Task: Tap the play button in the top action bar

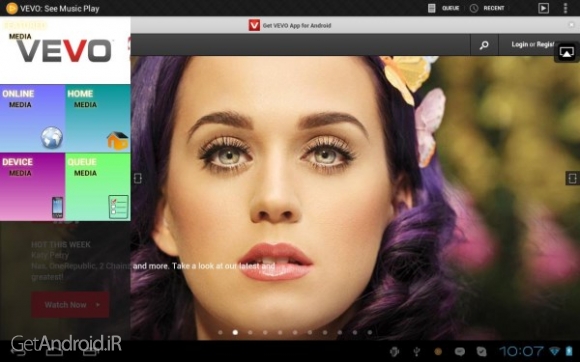Action: click(x=543, y=8)
